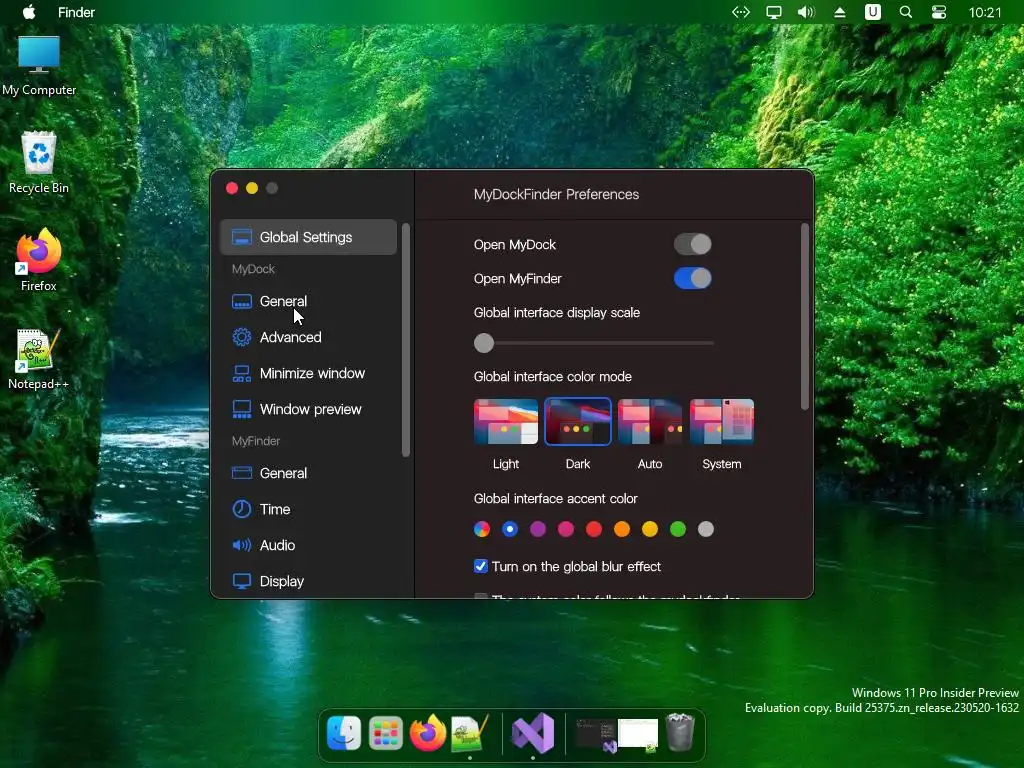
Task: Open the Finder menu in the top bar
Action: 76,12
